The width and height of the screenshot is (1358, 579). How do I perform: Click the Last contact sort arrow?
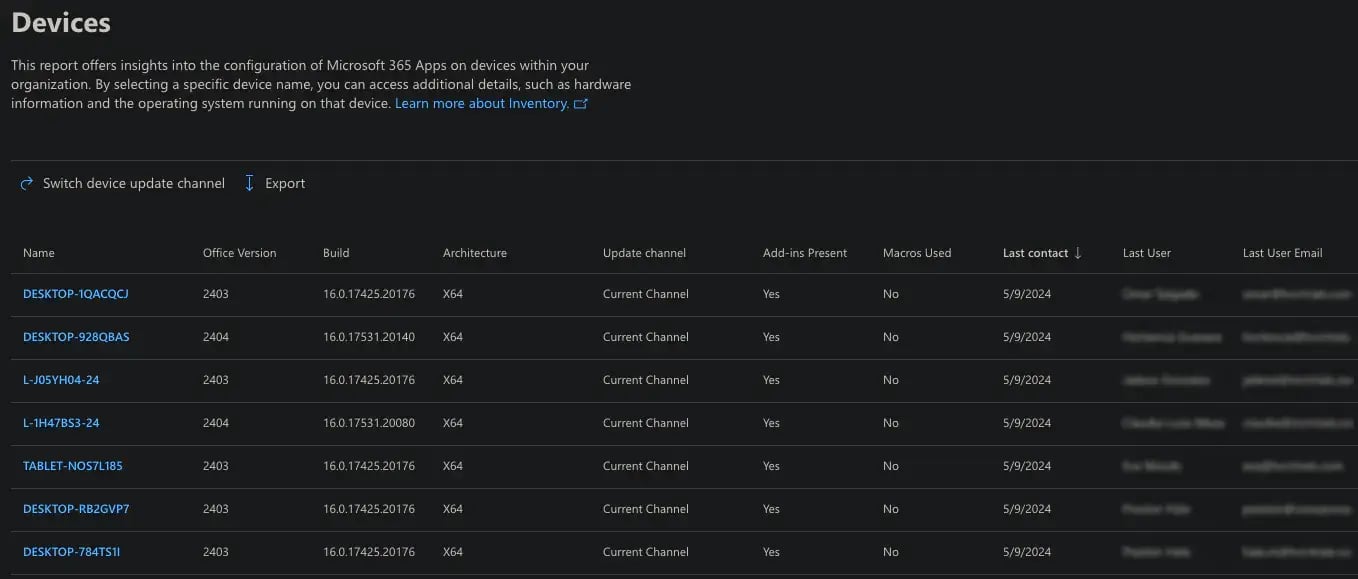pos(1078,253)
